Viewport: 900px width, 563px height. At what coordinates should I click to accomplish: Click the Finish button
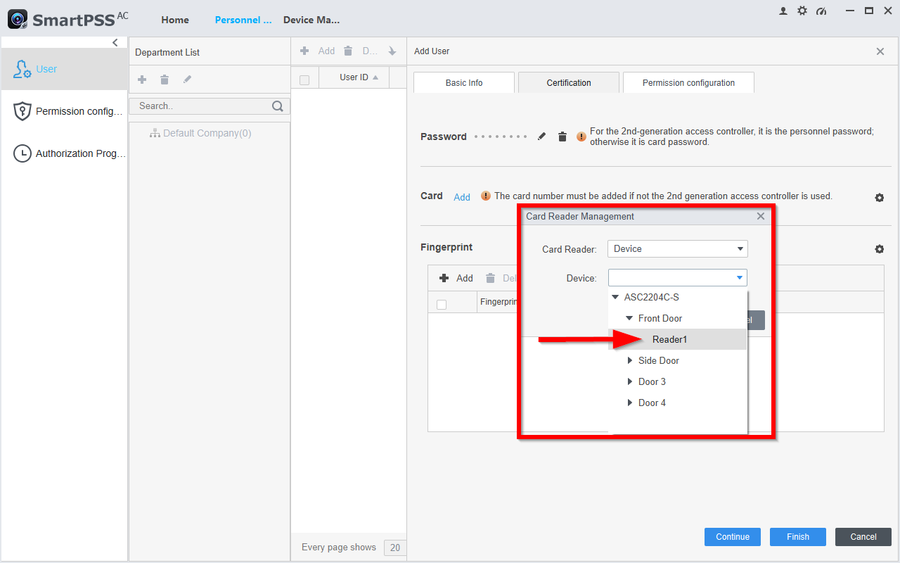(x=797, y=537)
